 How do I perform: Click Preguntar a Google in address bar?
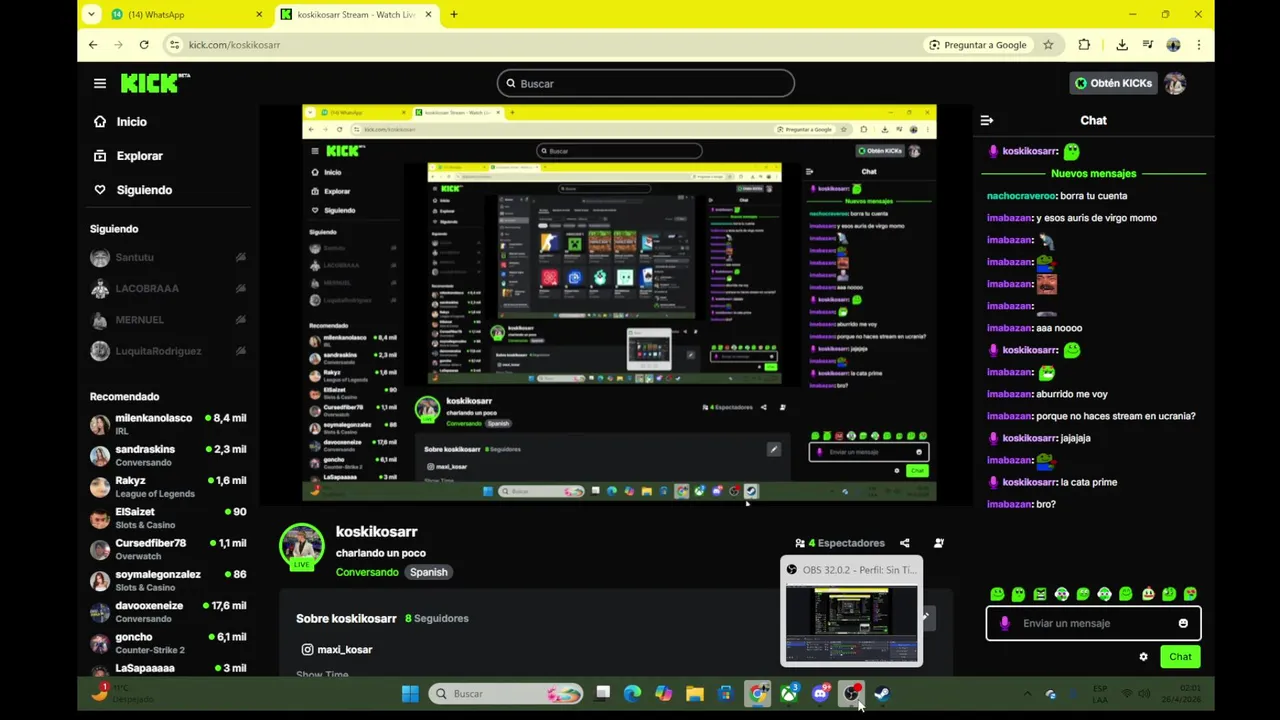click(x=978, y=45)
